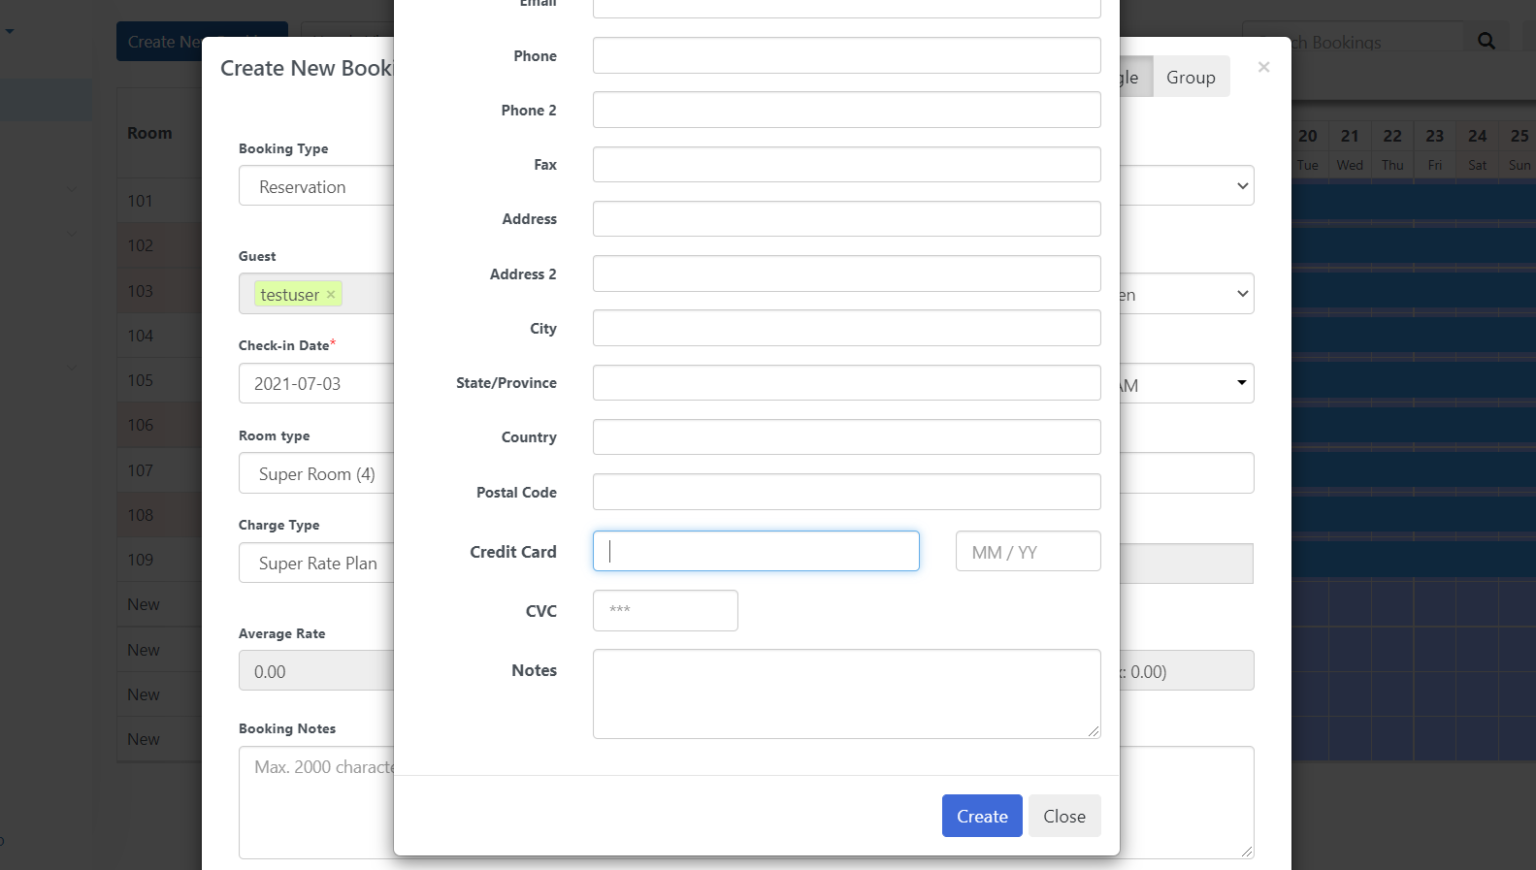Focus the Credit Card number field
The image size is (1536, 870).
pos(755,551)
